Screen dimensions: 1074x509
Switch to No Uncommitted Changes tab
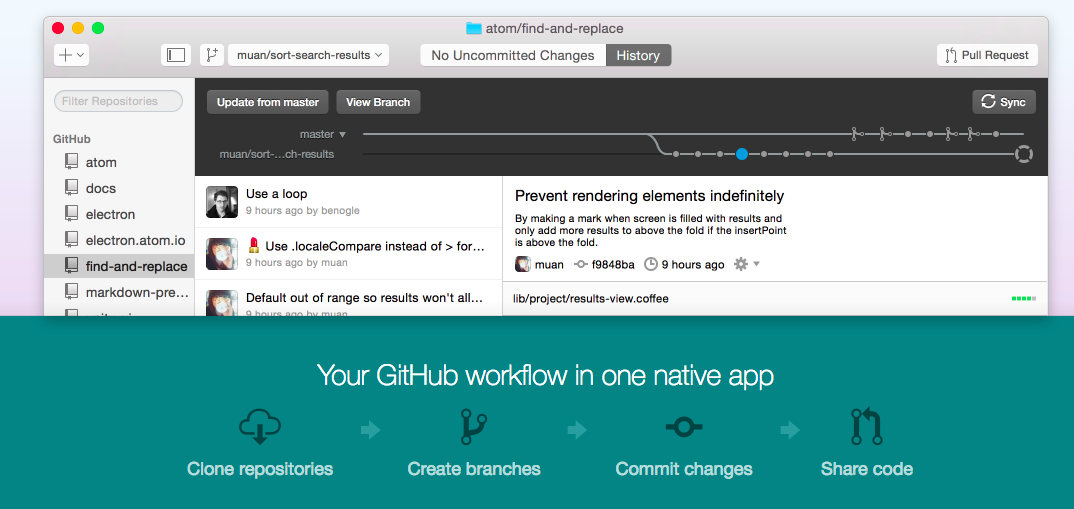[513, 55]
